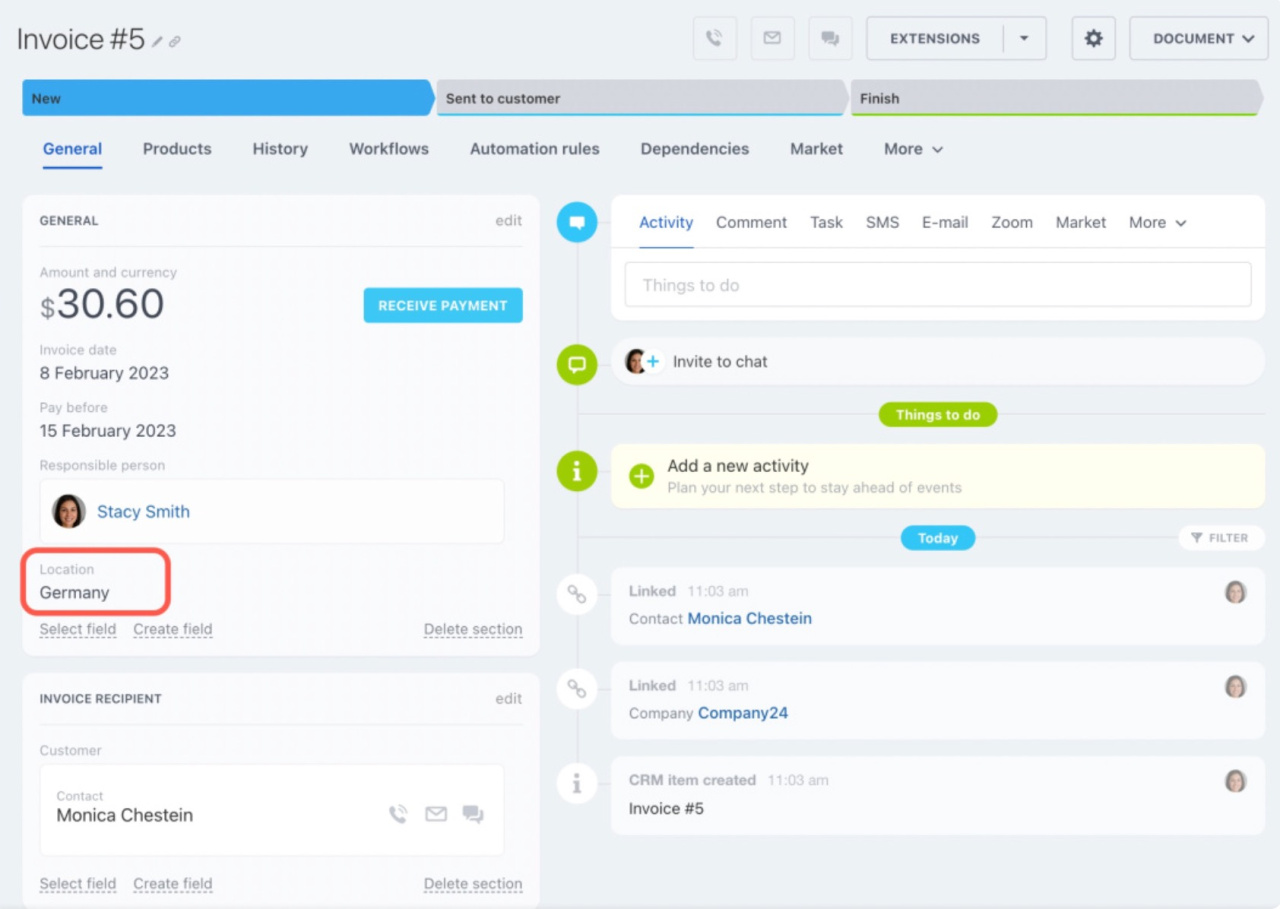Open the timeline Filter button
1280x909 pixels.
coord(1221,538)
